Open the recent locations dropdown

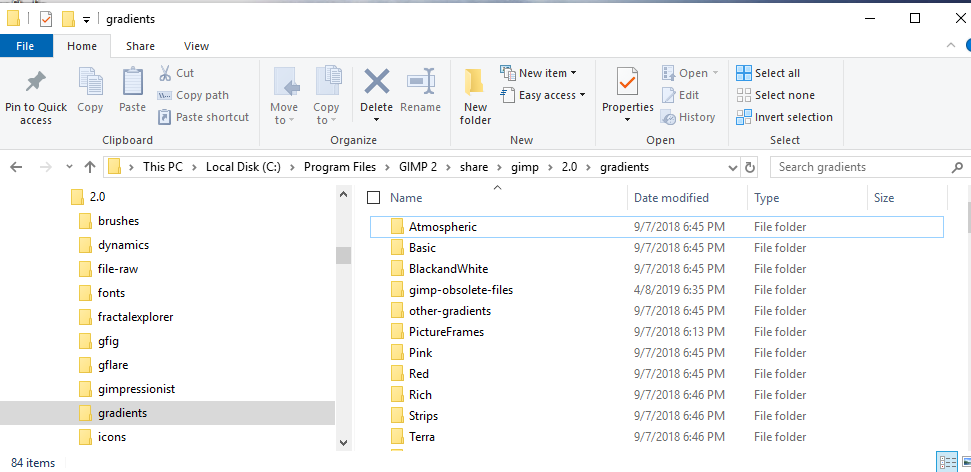(69, 167)
